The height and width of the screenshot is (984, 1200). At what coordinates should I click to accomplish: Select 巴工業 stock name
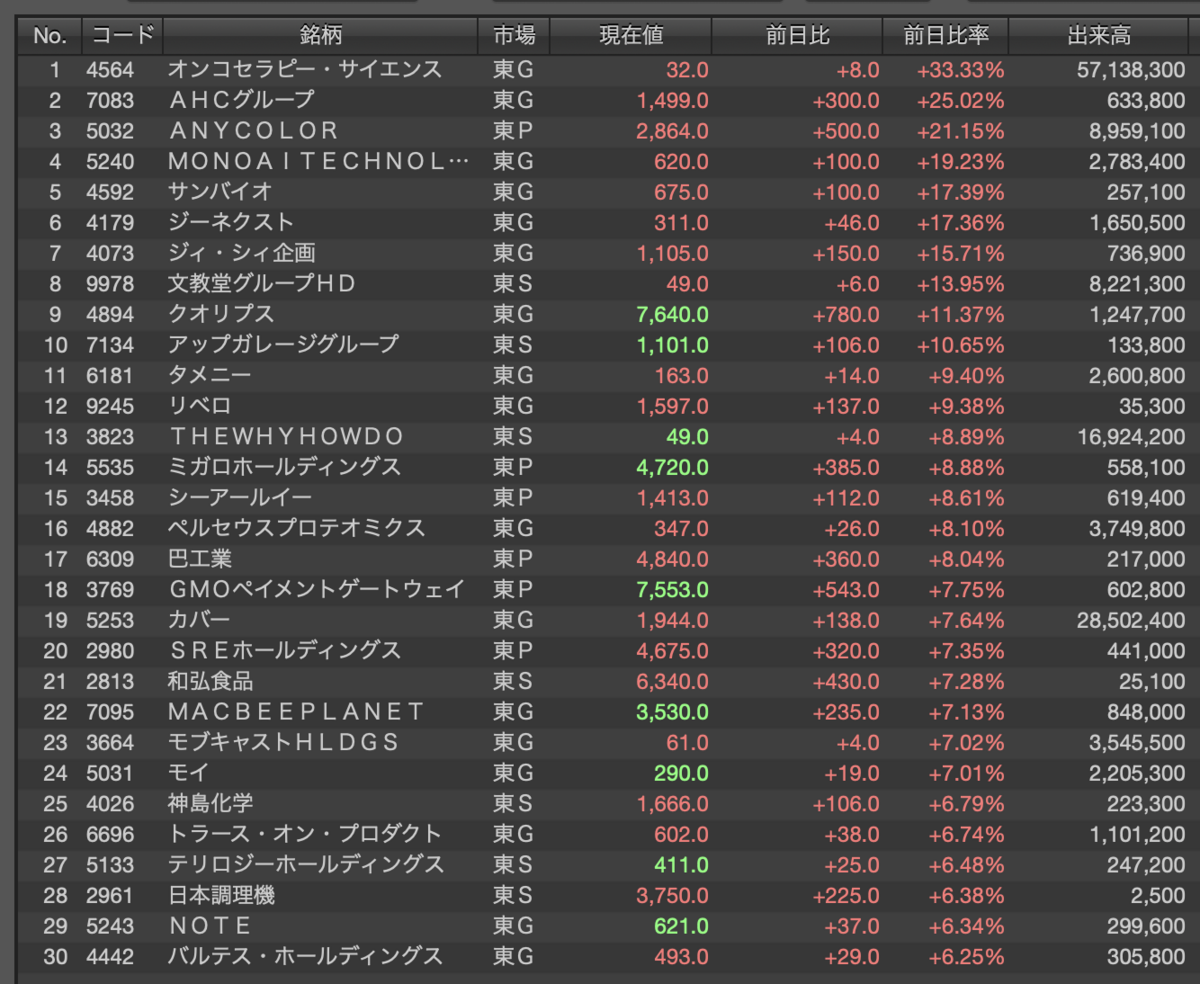point(200,559)
